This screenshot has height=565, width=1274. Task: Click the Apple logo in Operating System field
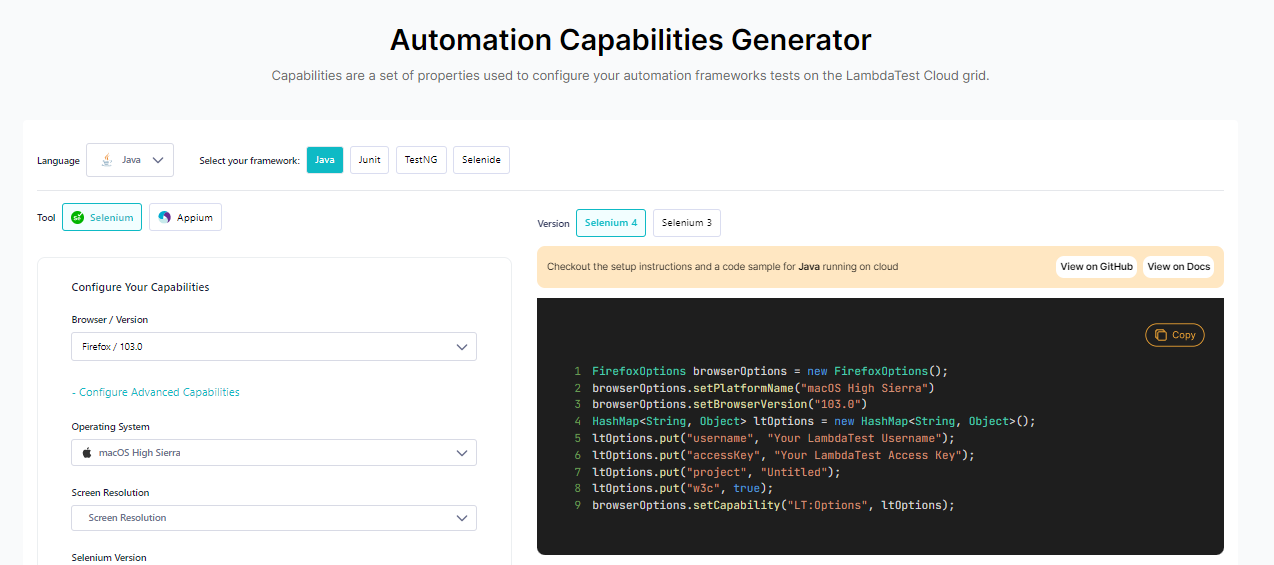tap(87, 453)
